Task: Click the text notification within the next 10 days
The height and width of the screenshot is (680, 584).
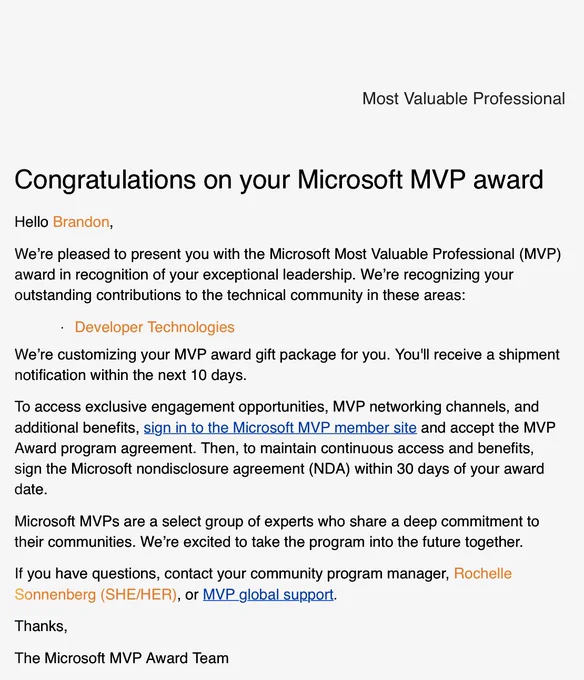Action: pos(131,375)
